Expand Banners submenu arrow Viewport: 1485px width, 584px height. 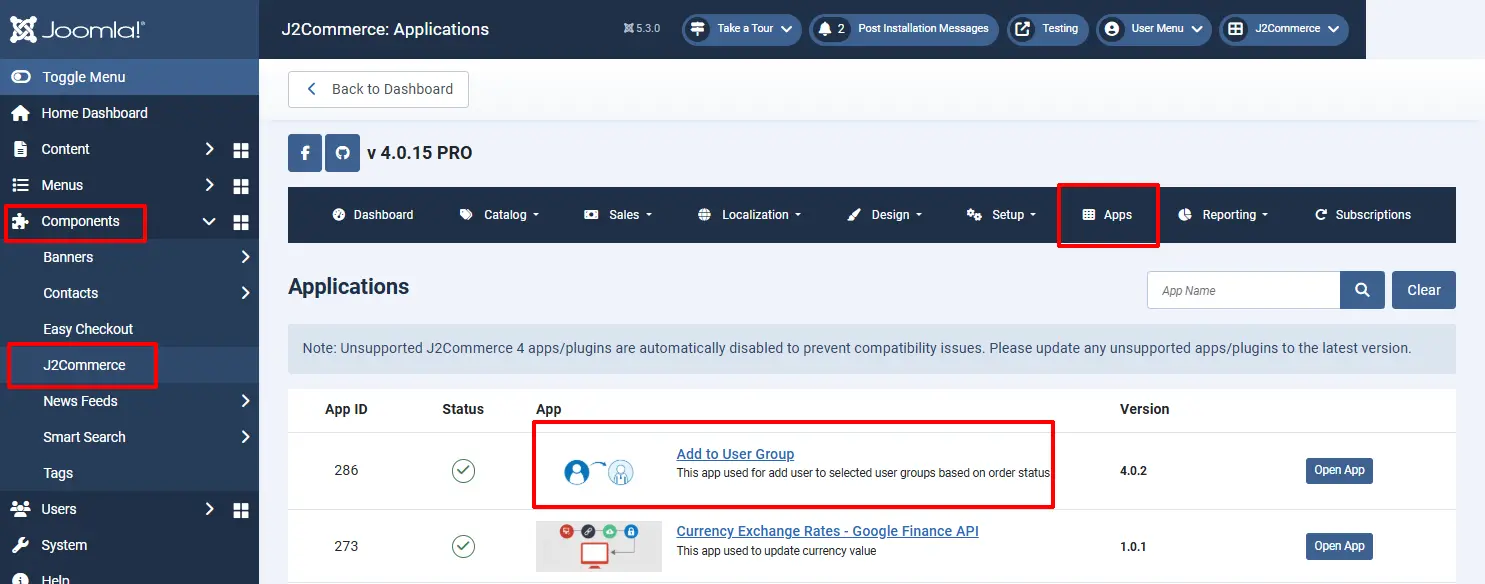(x=245, y=257)
